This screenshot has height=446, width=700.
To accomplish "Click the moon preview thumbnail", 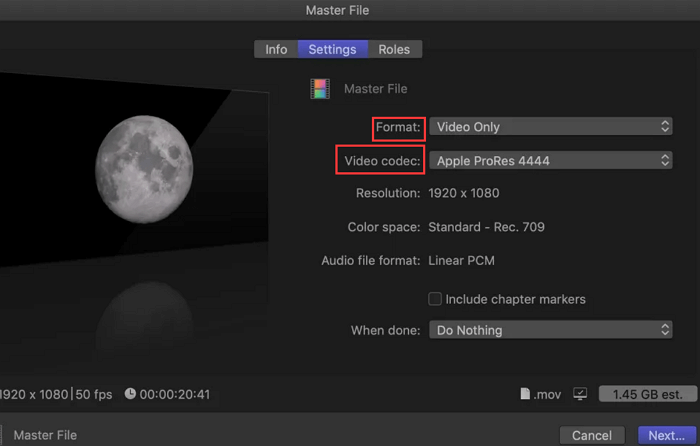I will coord(143,163).
